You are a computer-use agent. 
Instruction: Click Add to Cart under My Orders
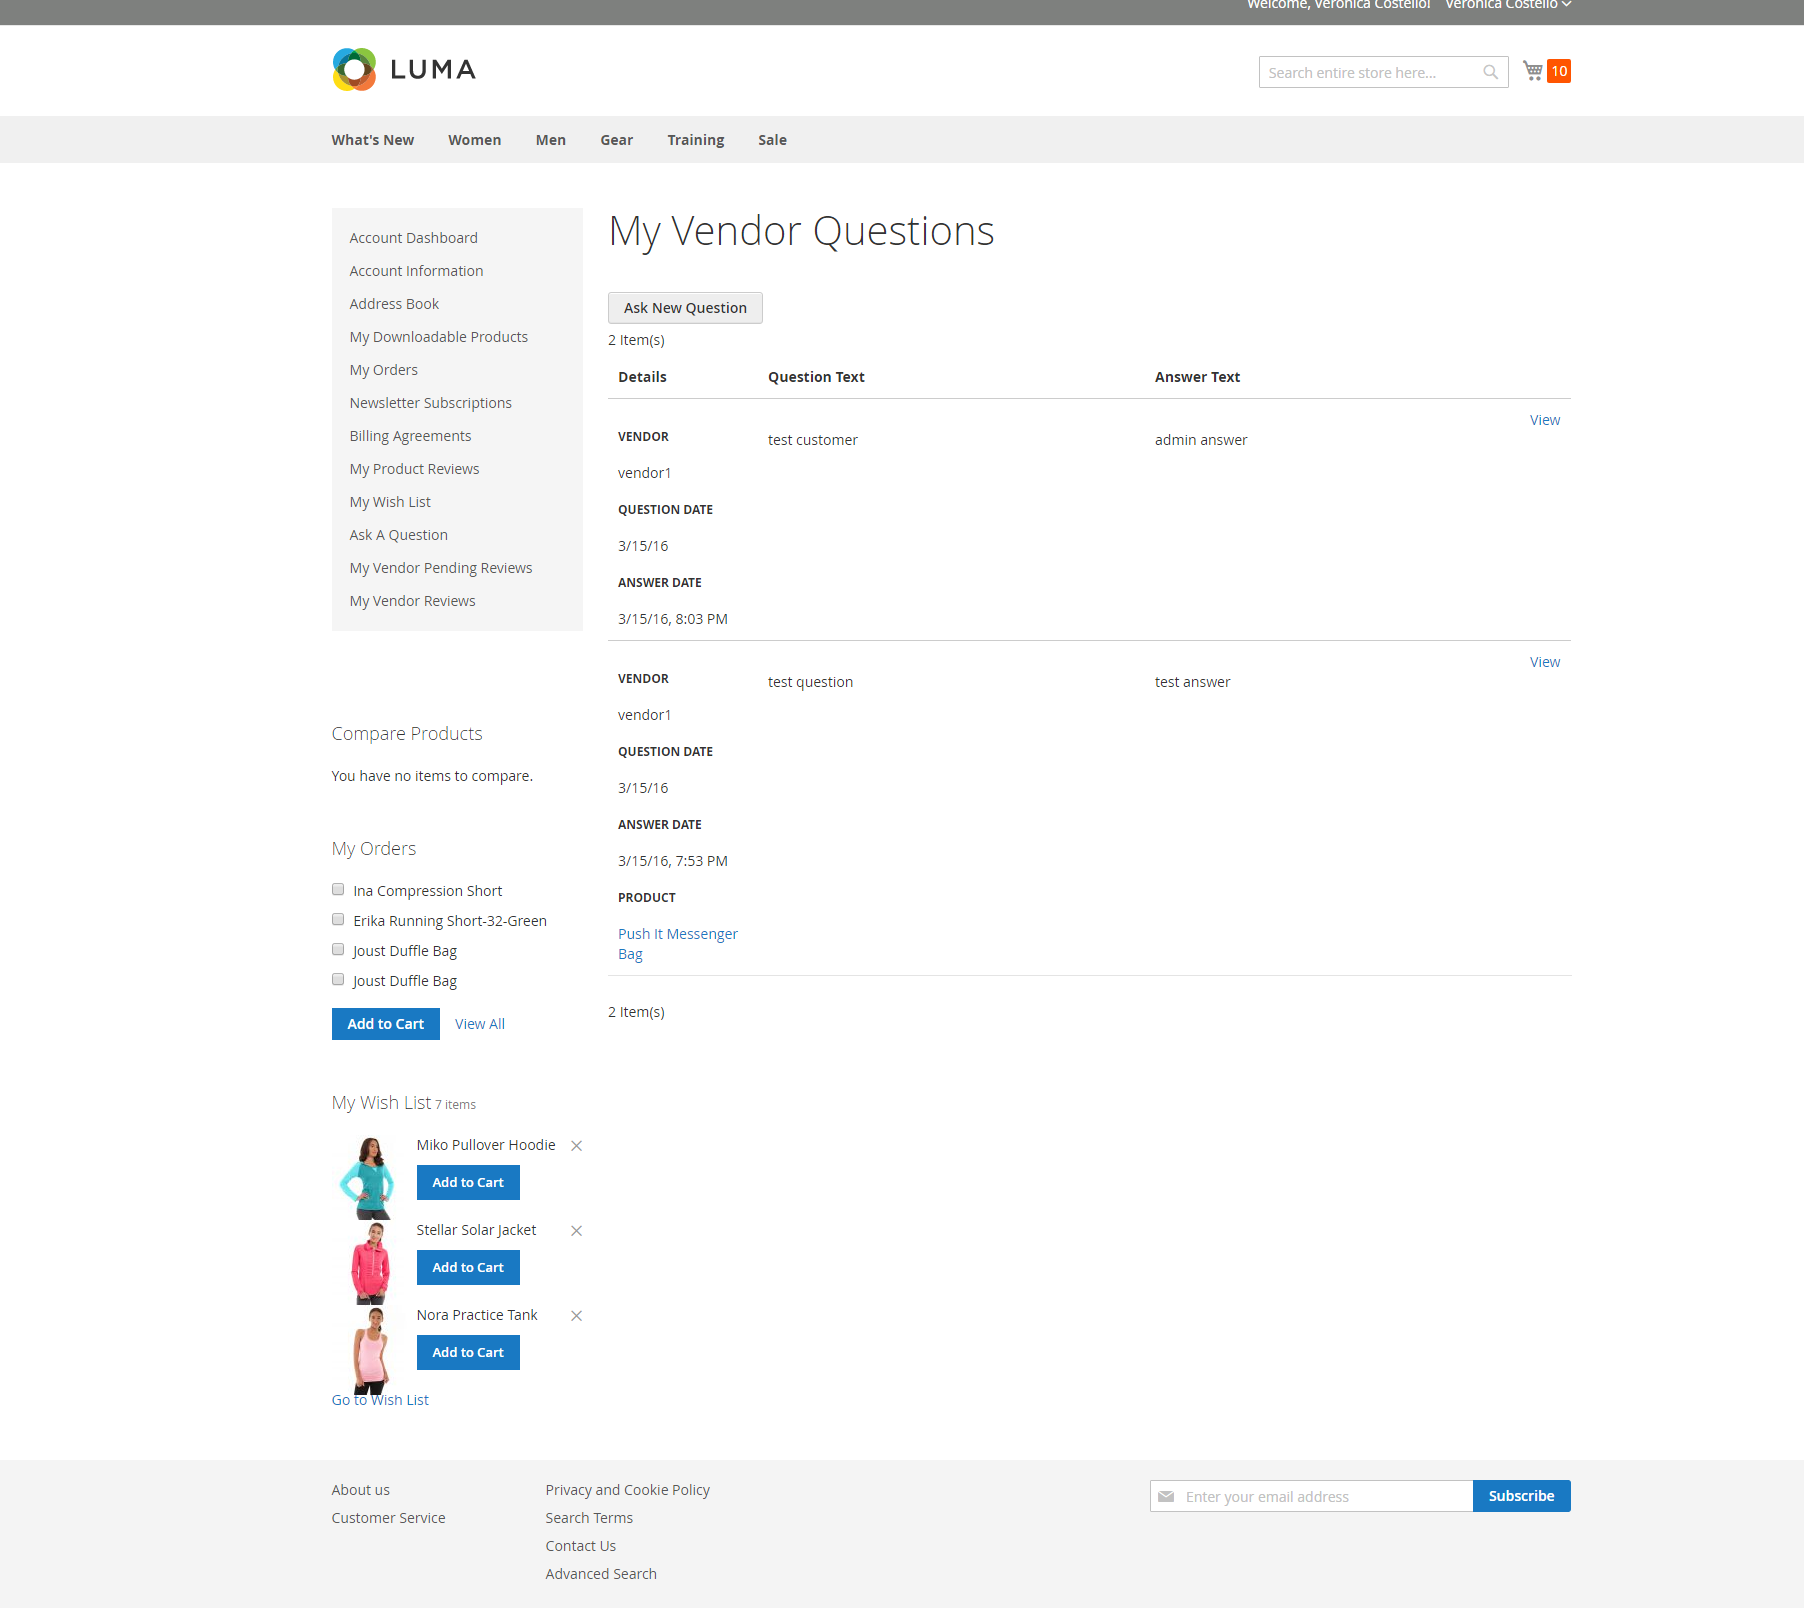point(386,1024)
